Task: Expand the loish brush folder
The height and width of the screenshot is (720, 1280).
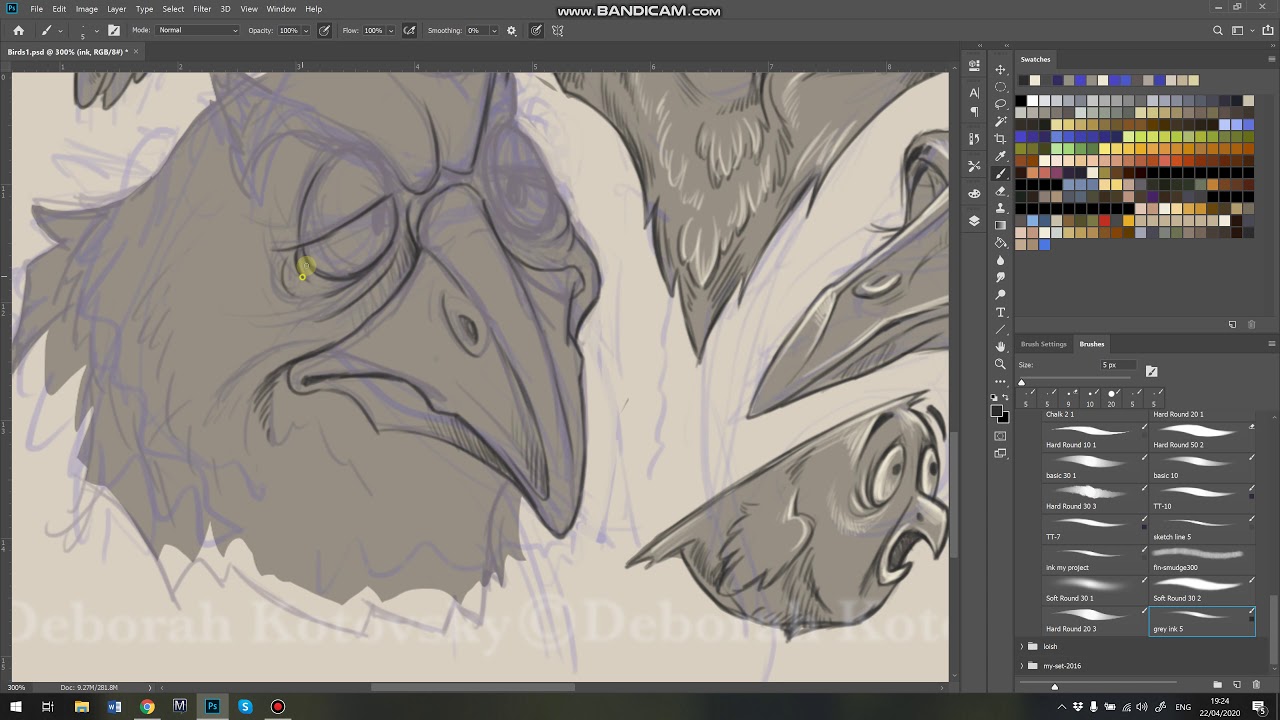Action: (1022, 647)
